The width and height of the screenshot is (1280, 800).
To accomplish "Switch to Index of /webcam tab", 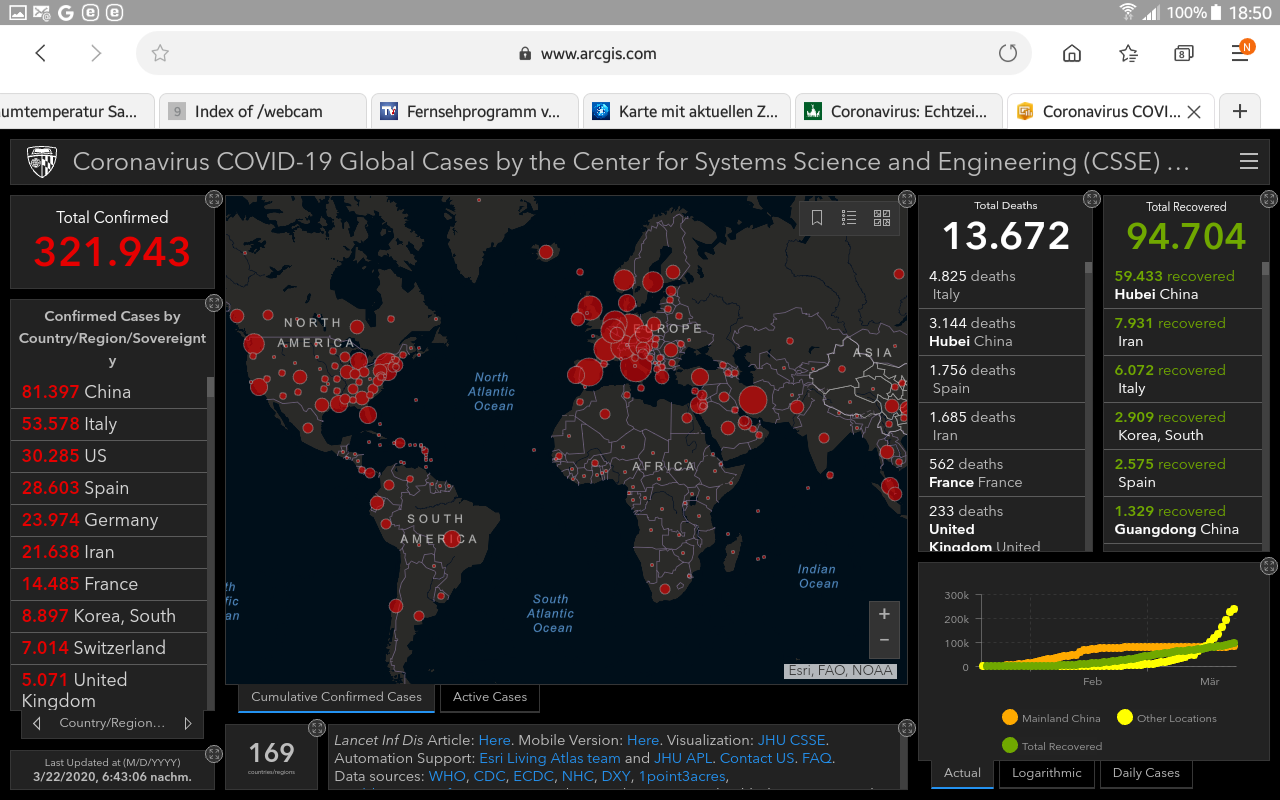I will [x=263, y=111].
